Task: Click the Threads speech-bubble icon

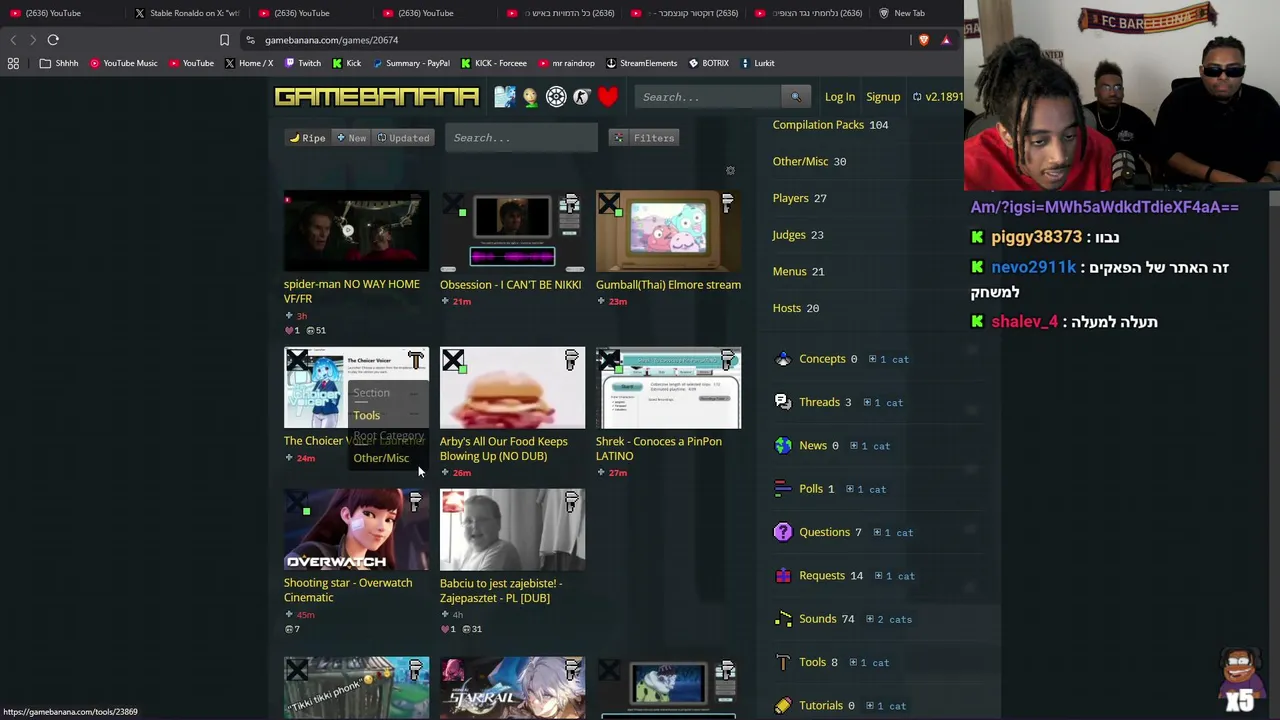Action: pos(783,402)
